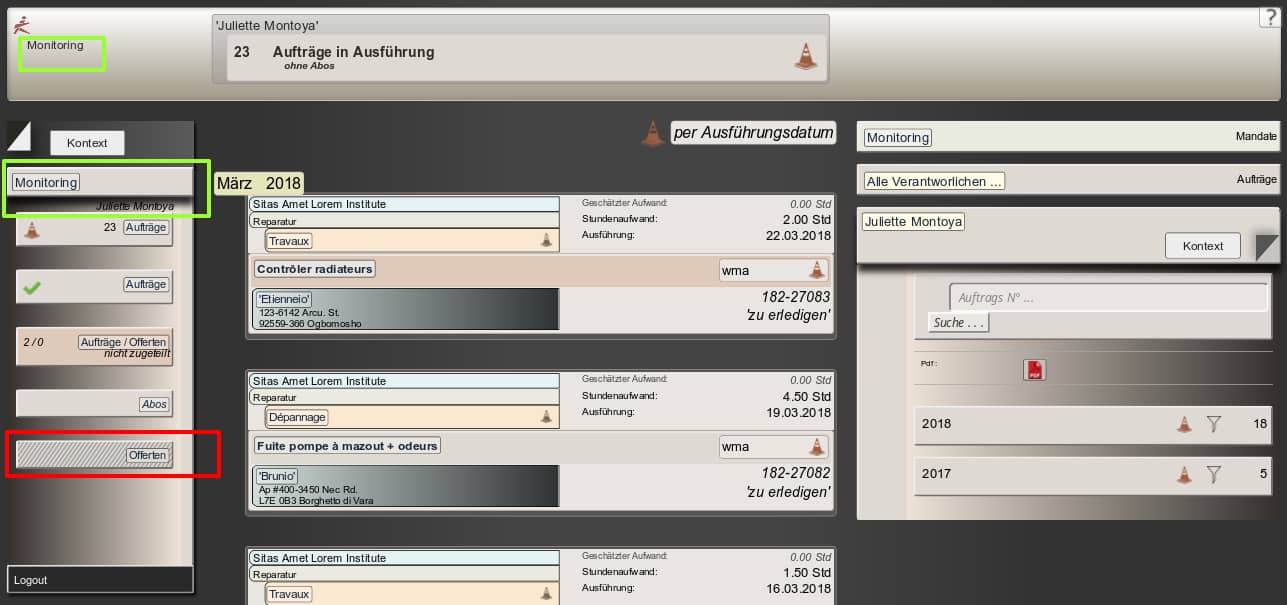Click the cone in 'Contrôler radiateurs' wma field

pyautogui.click(x=817, y=270)
